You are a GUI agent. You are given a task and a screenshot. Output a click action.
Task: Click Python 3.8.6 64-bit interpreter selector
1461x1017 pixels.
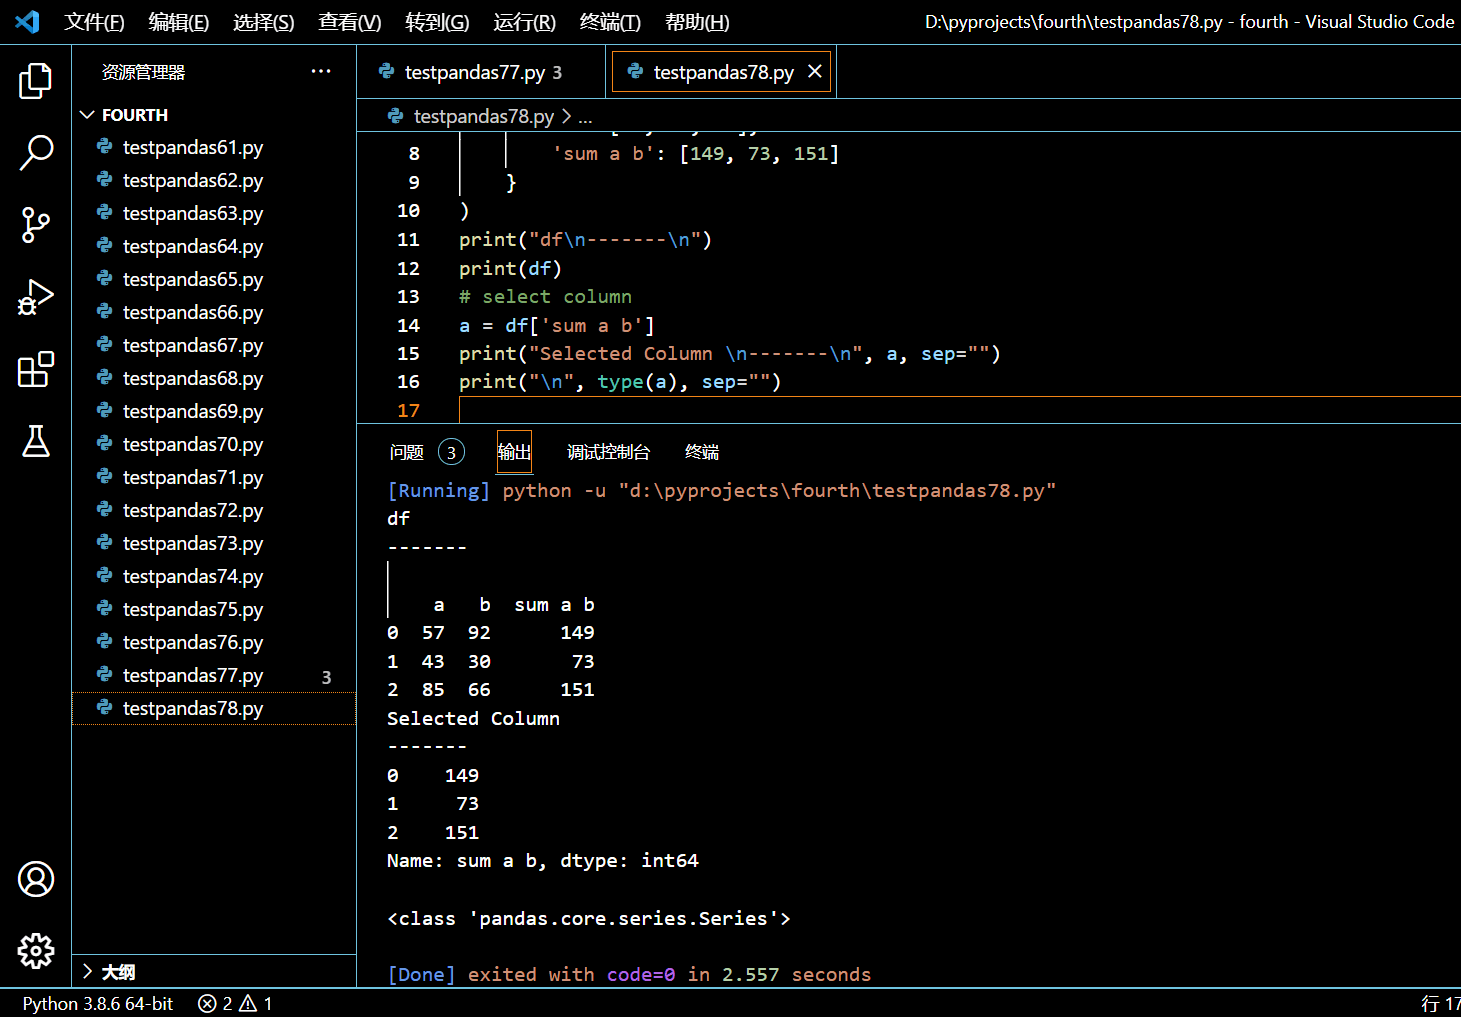tap(98, 1003)
